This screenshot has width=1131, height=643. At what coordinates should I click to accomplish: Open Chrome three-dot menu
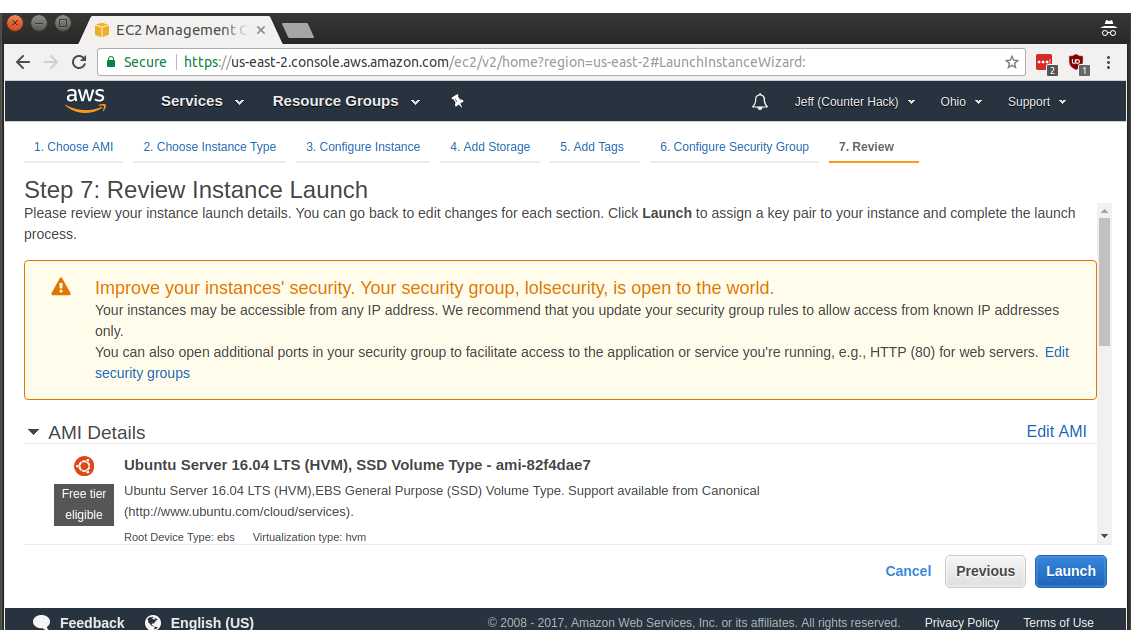1109,62
